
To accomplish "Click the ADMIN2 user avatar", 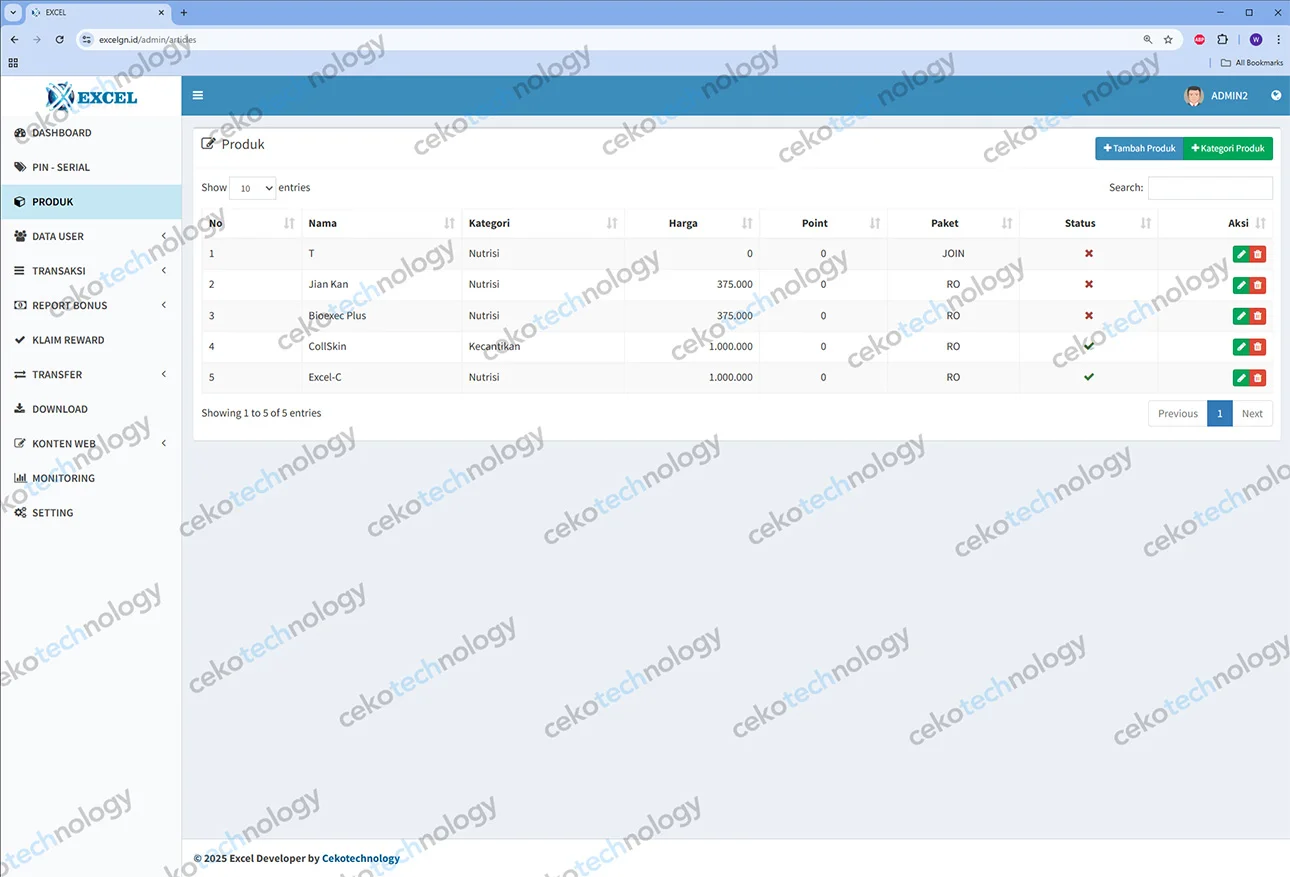I will tap(1193, 96).
